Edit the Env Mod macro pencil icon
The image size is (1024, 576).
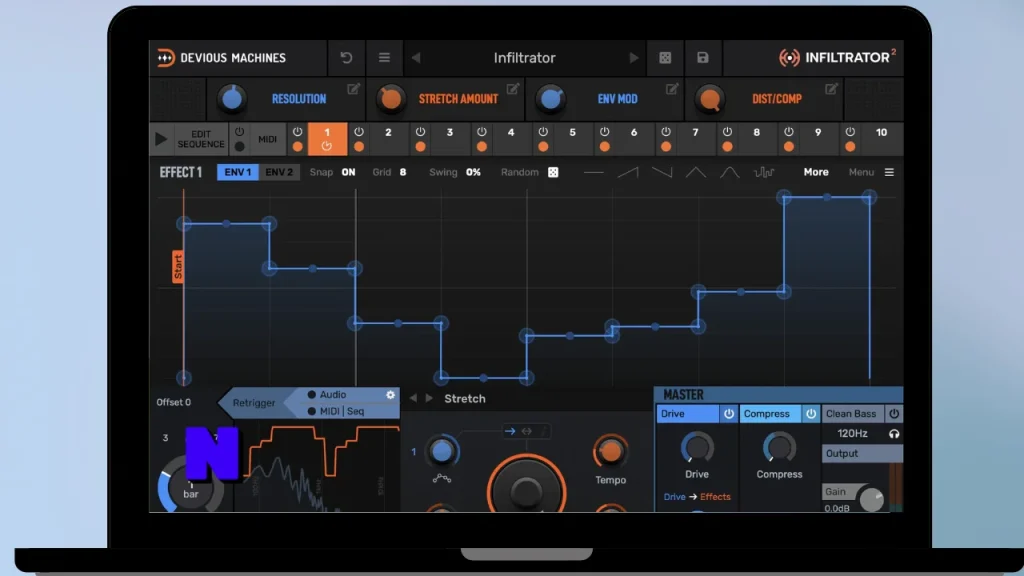(x=672, y=89)
